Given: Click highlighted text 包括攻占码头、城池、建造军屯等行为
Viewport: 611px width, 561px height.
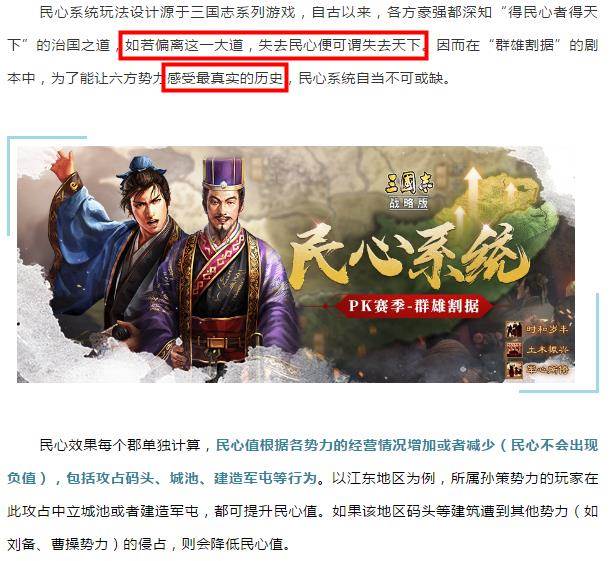Looking at the screenshot, I should [192, 478].
